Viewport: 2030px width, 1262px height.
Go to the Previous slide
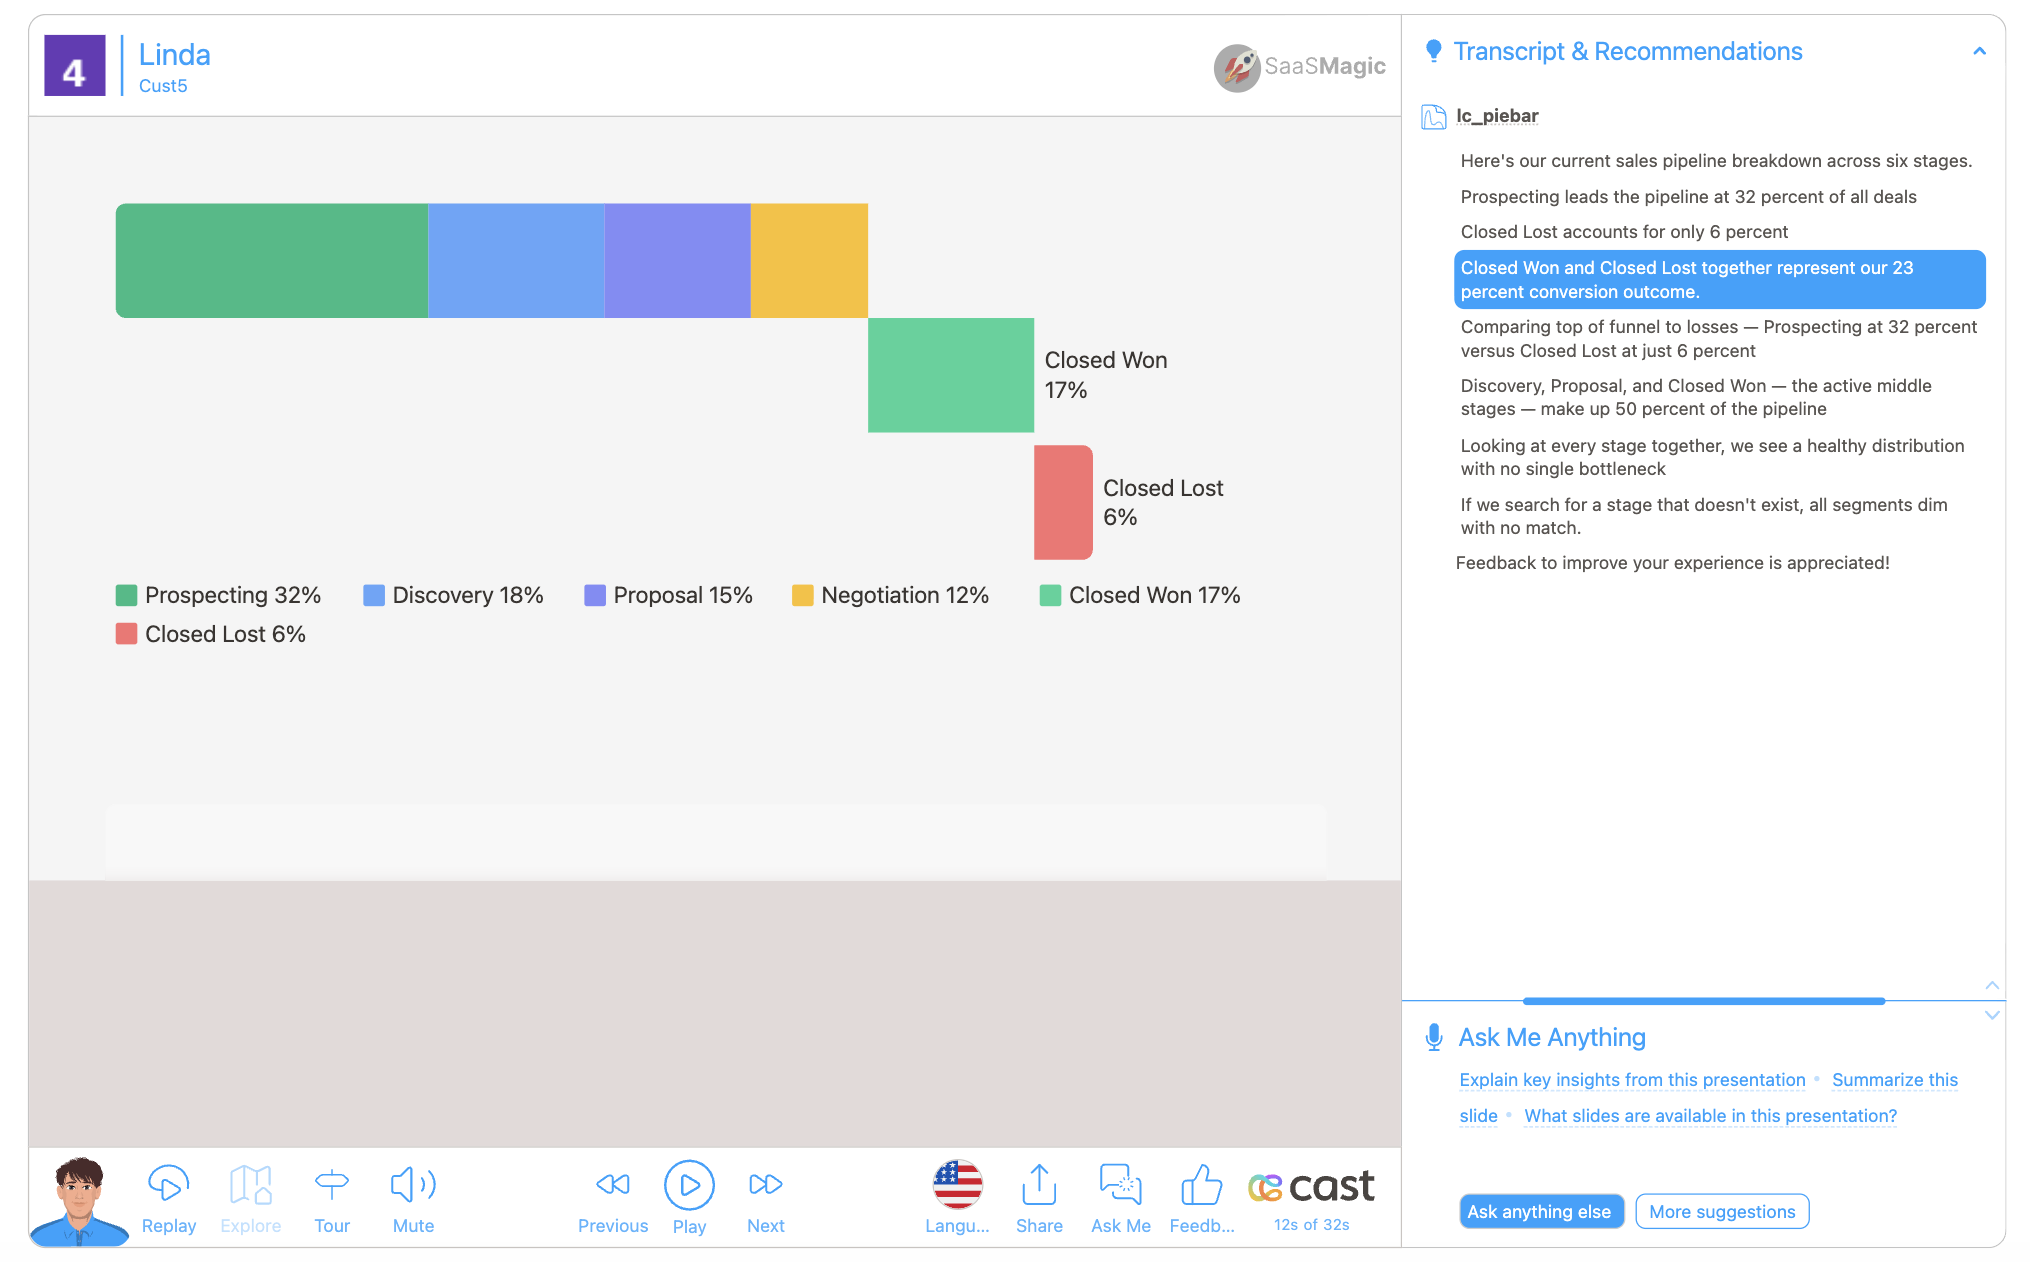coord(612,1185)
